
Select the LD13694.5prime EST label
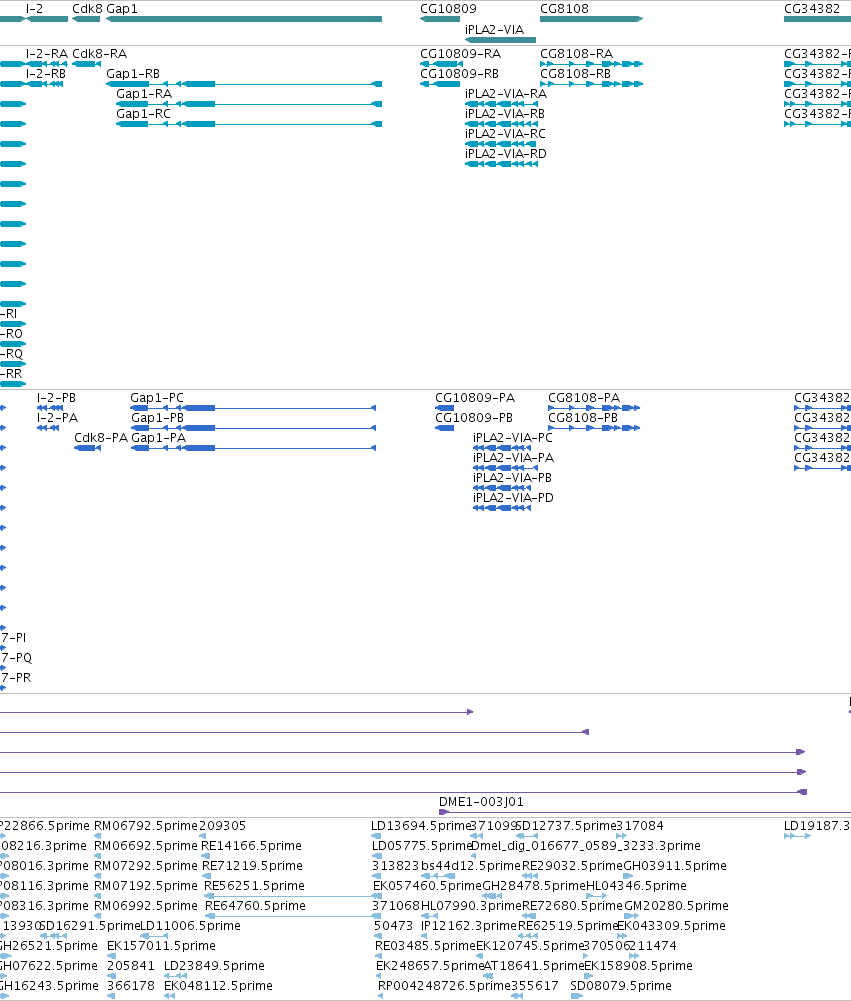[x=421, y=826]
